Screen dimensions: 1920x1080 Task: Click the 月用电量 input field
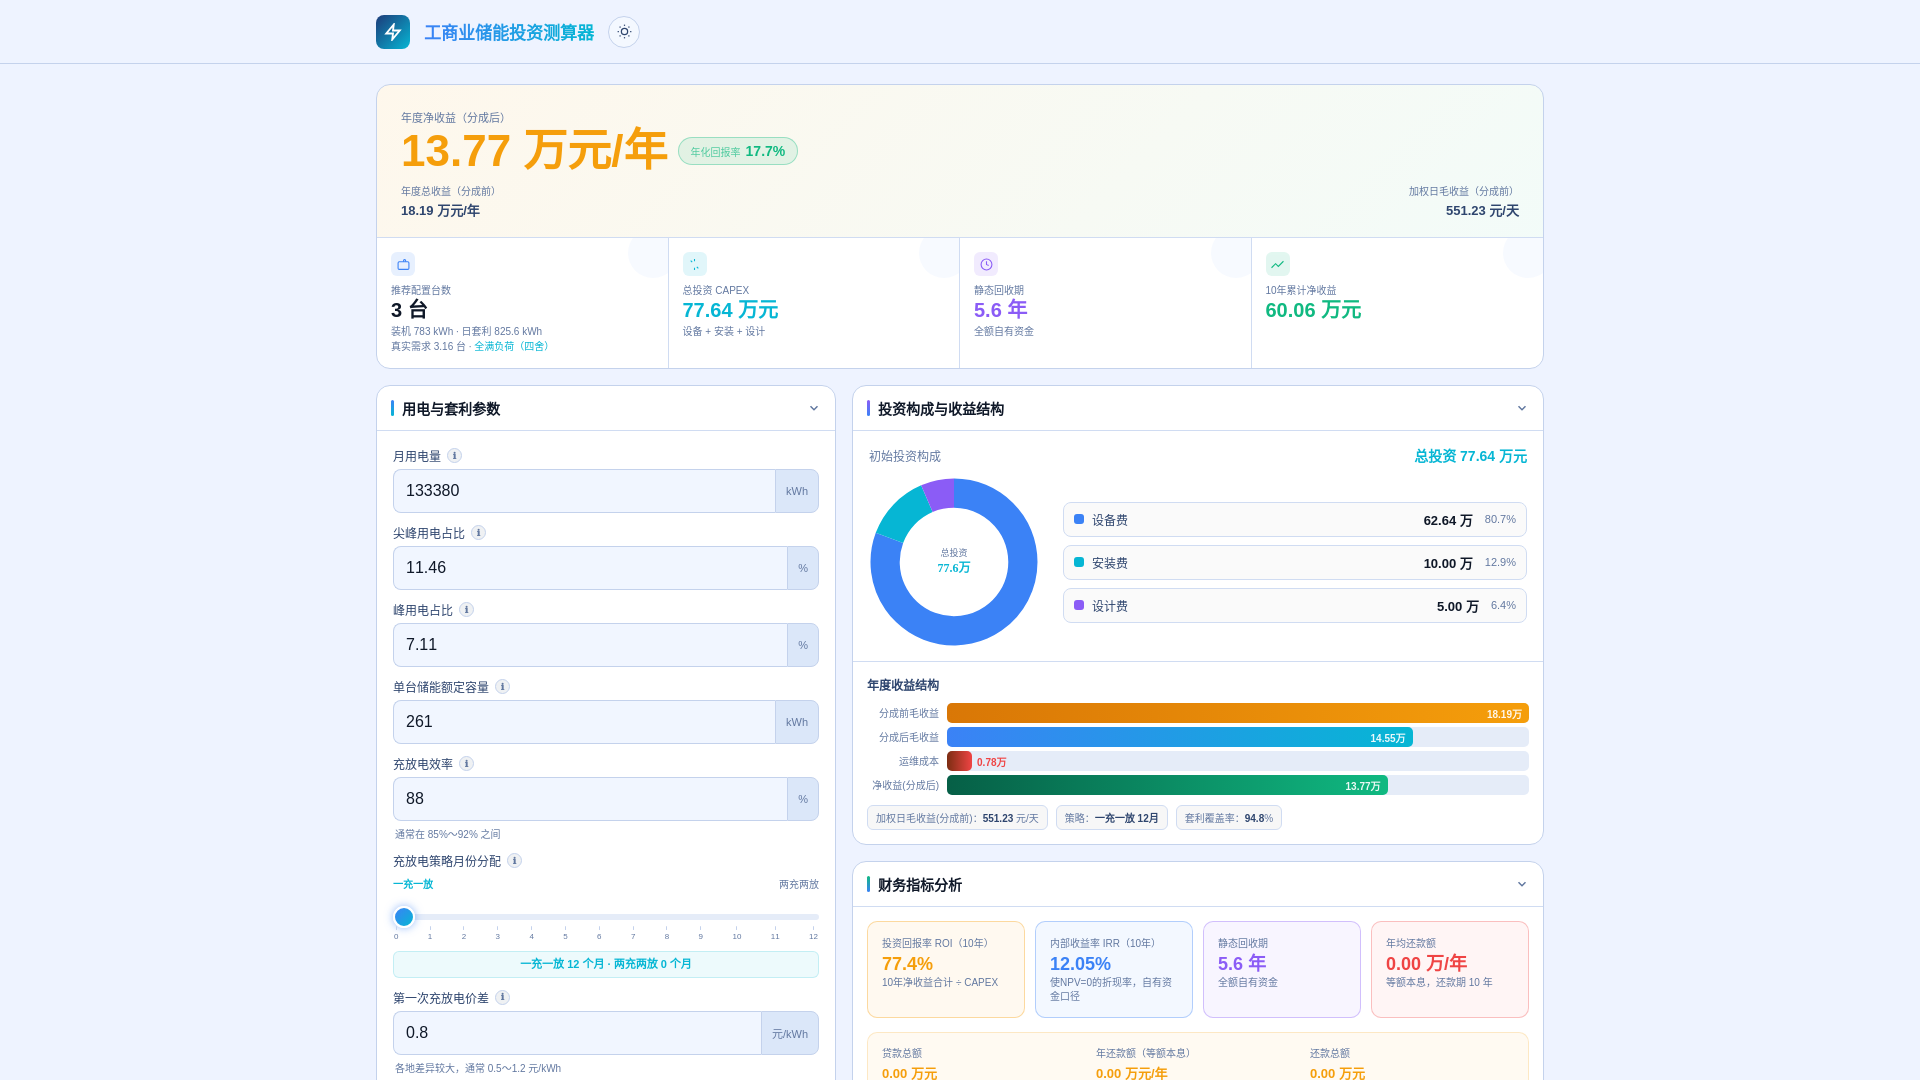[584, 491]
